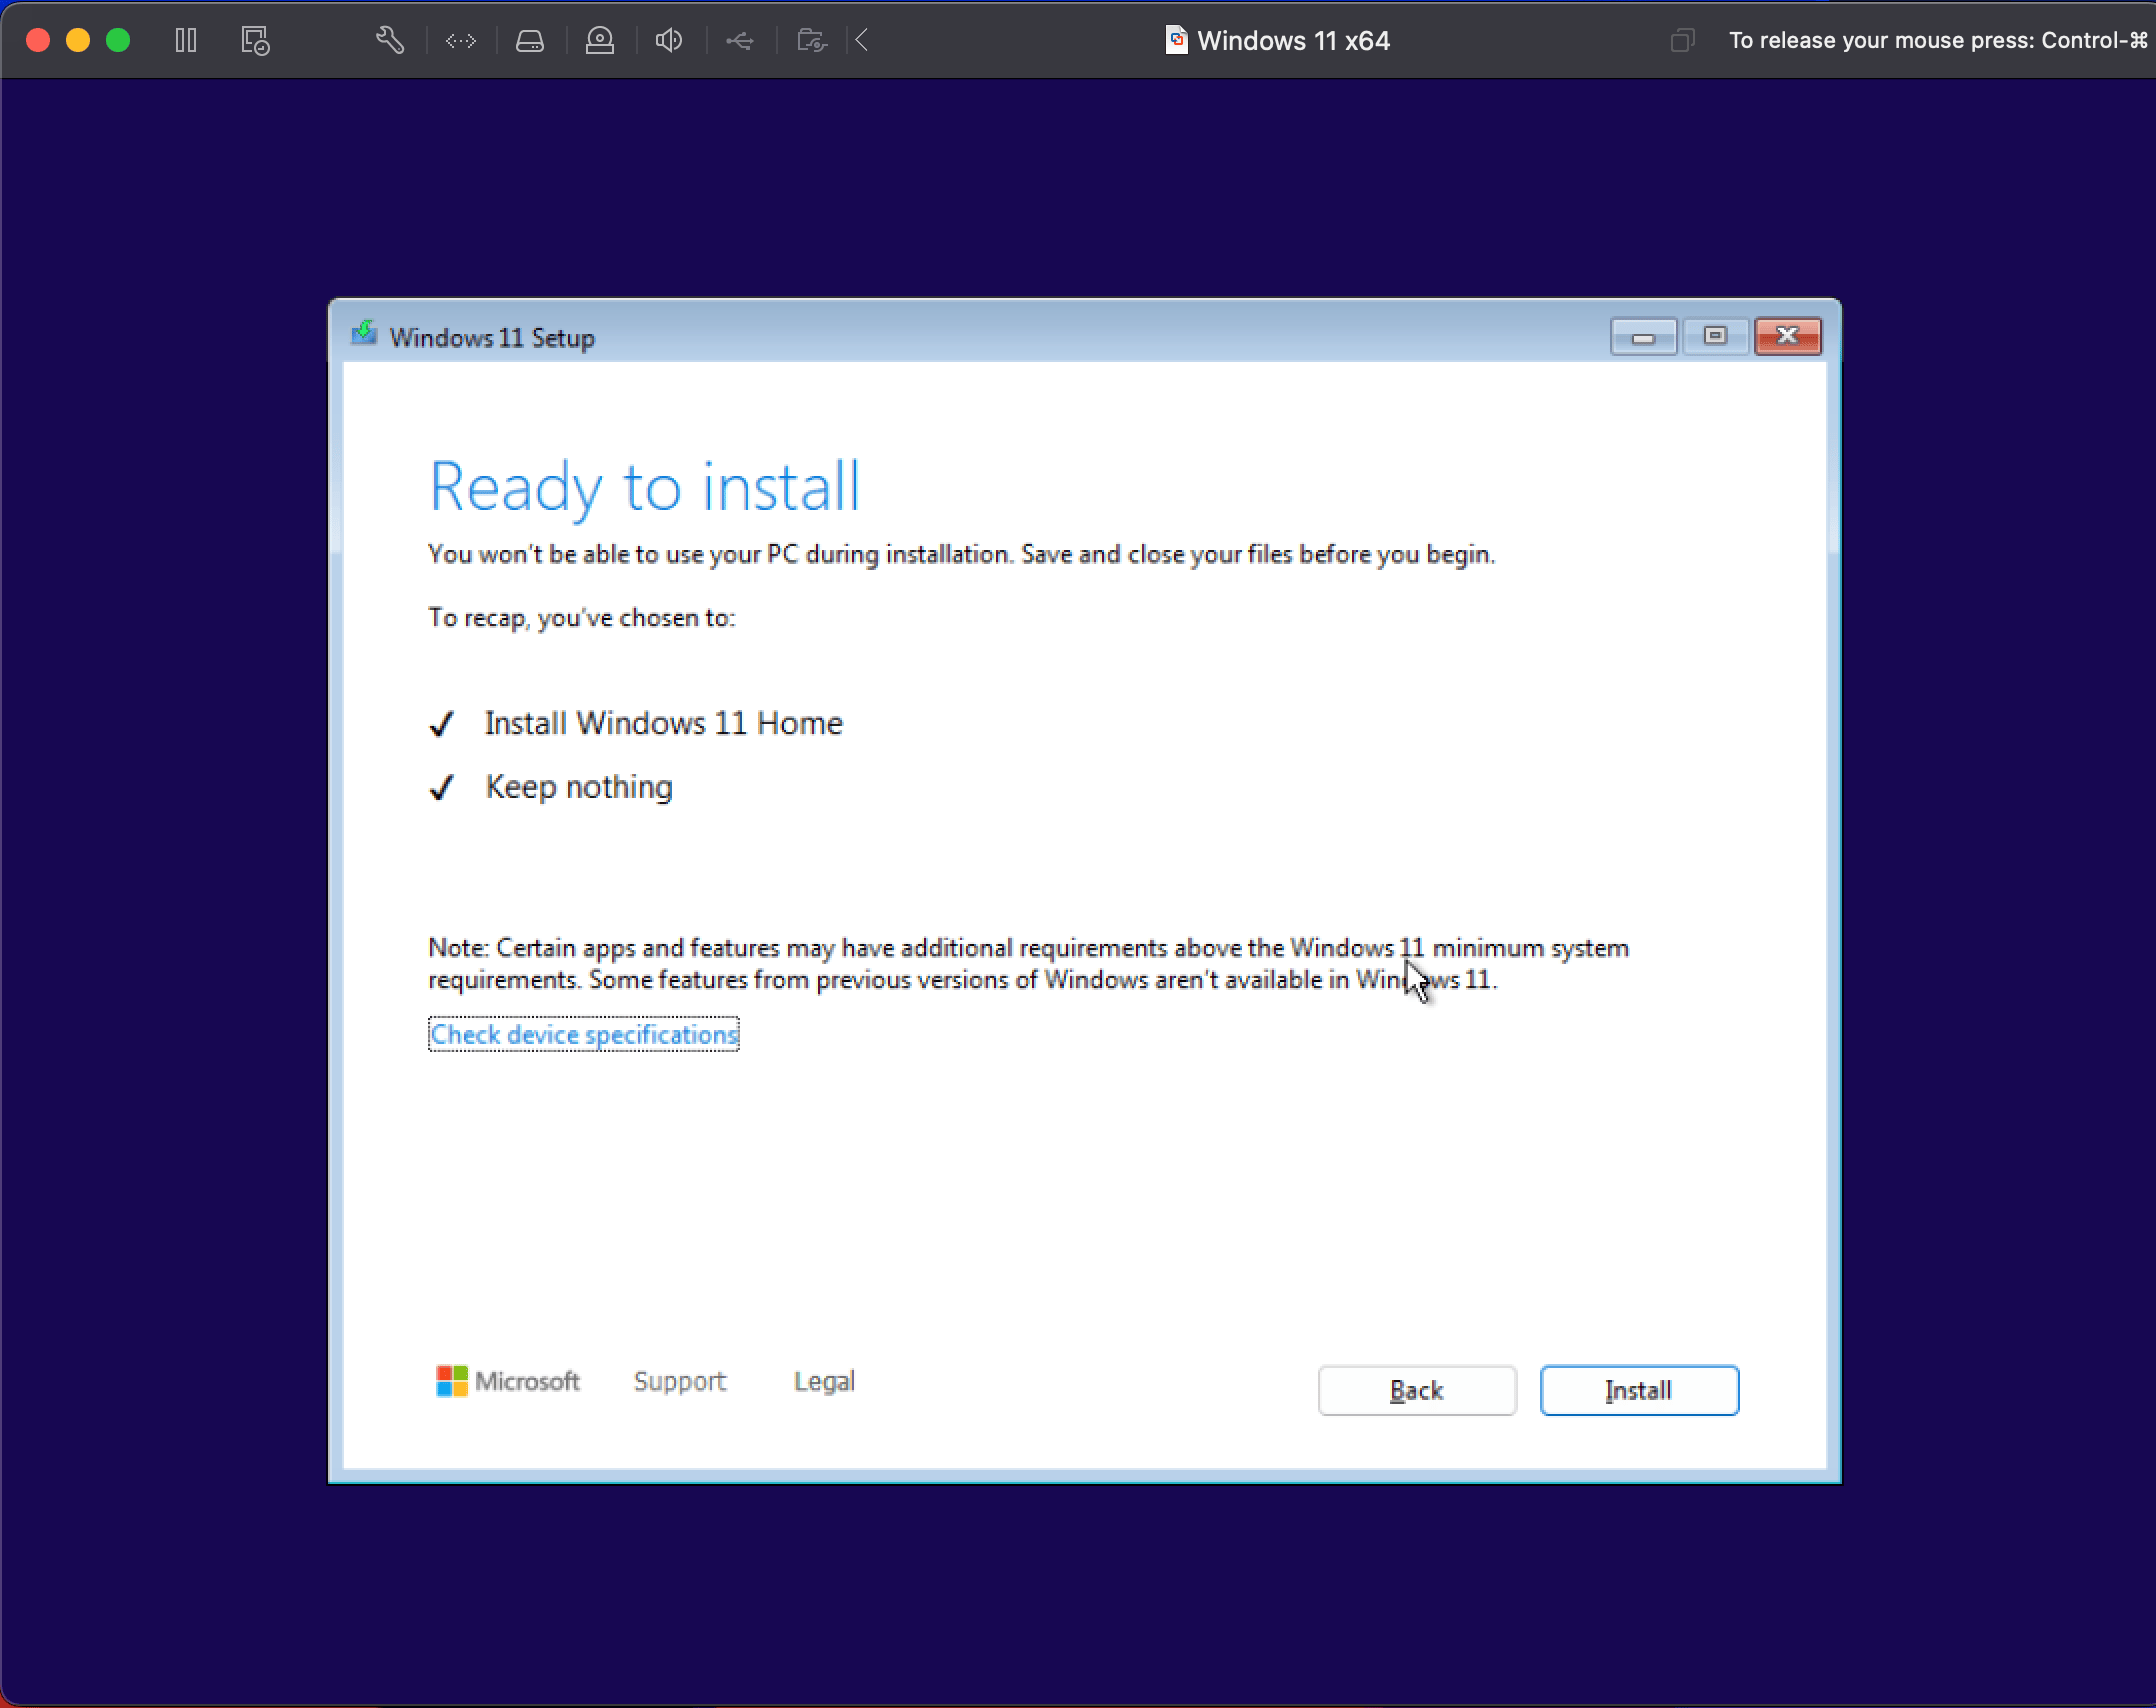
Task: Open virtual machine settings wrench
Action: pyautogui.click(x=389, y=40)
